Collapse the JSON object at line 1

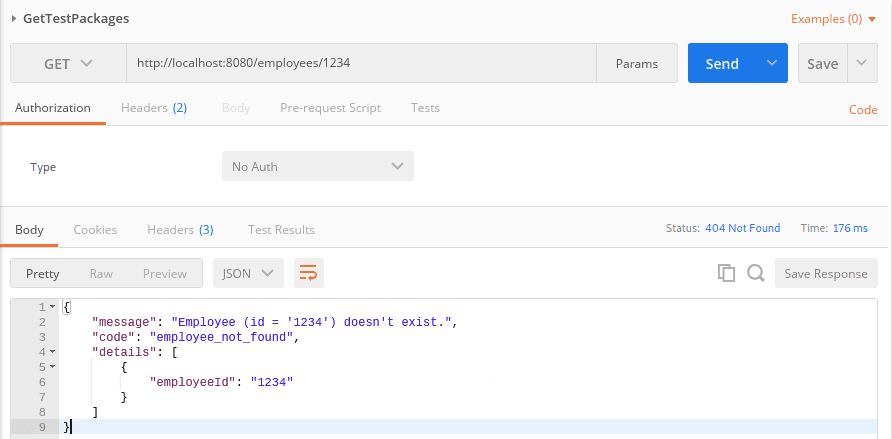(52, 307)
